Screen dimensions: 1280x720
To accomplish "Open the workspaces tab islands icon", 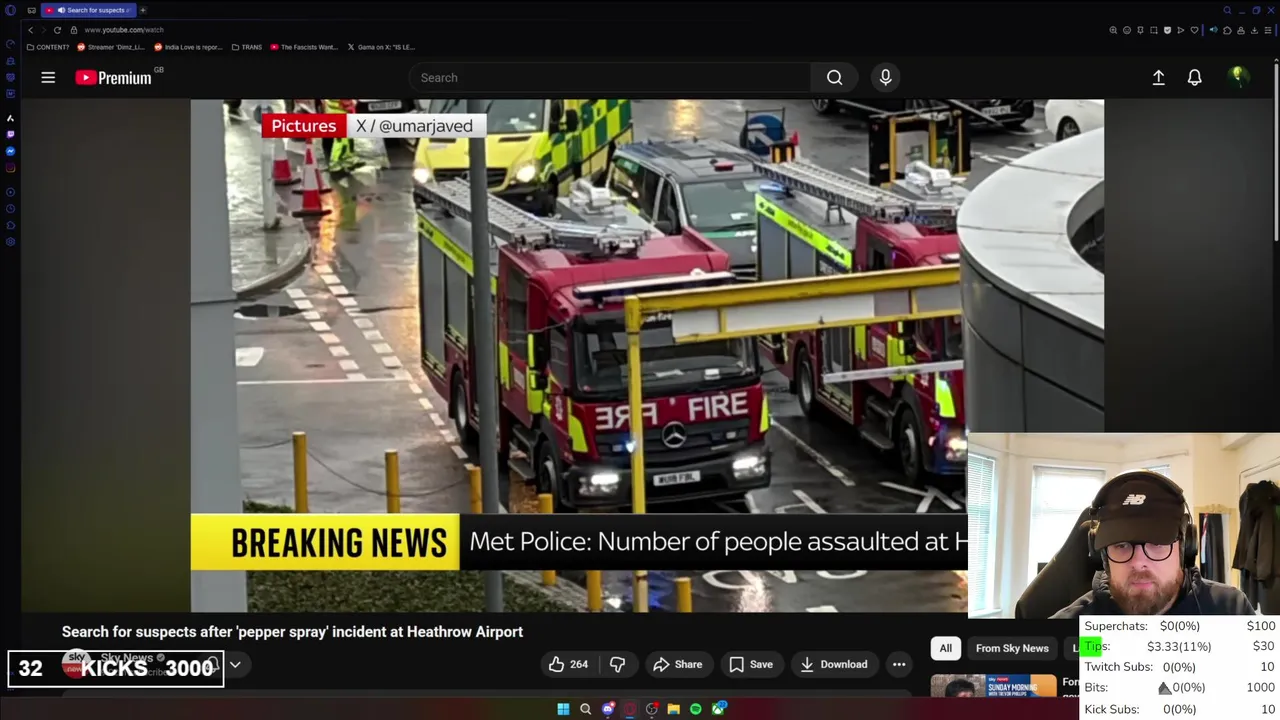I will 32,10.
